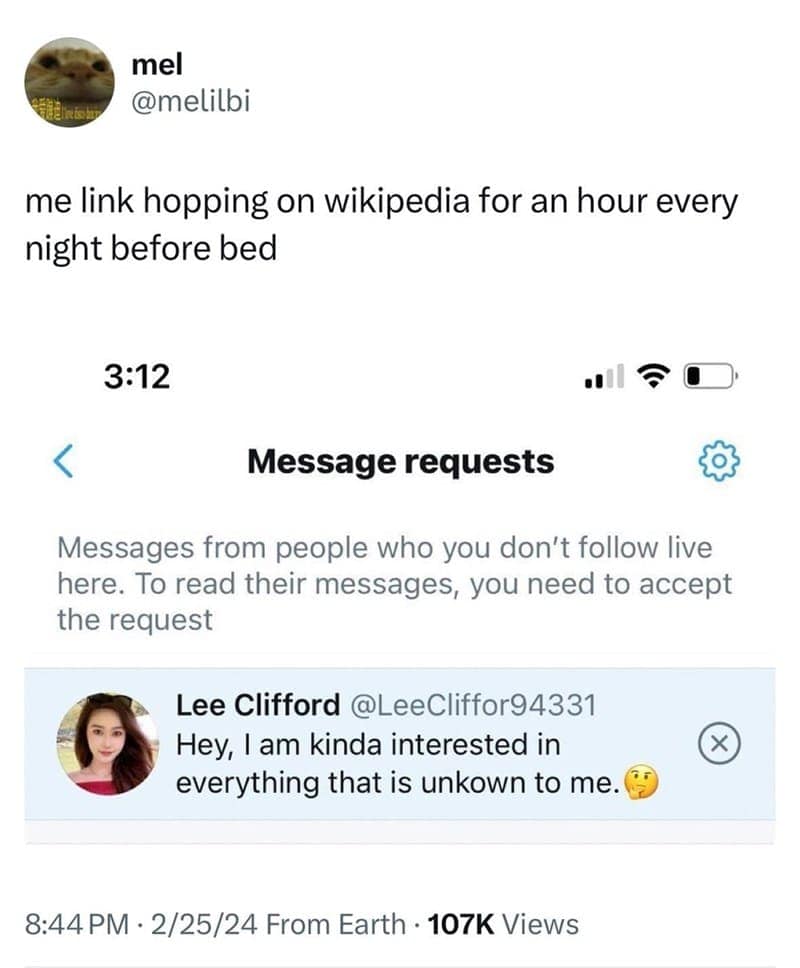Click the 107K Views count
The width and height of the screenshot is (800, 968).
click(x=502, y=924)
